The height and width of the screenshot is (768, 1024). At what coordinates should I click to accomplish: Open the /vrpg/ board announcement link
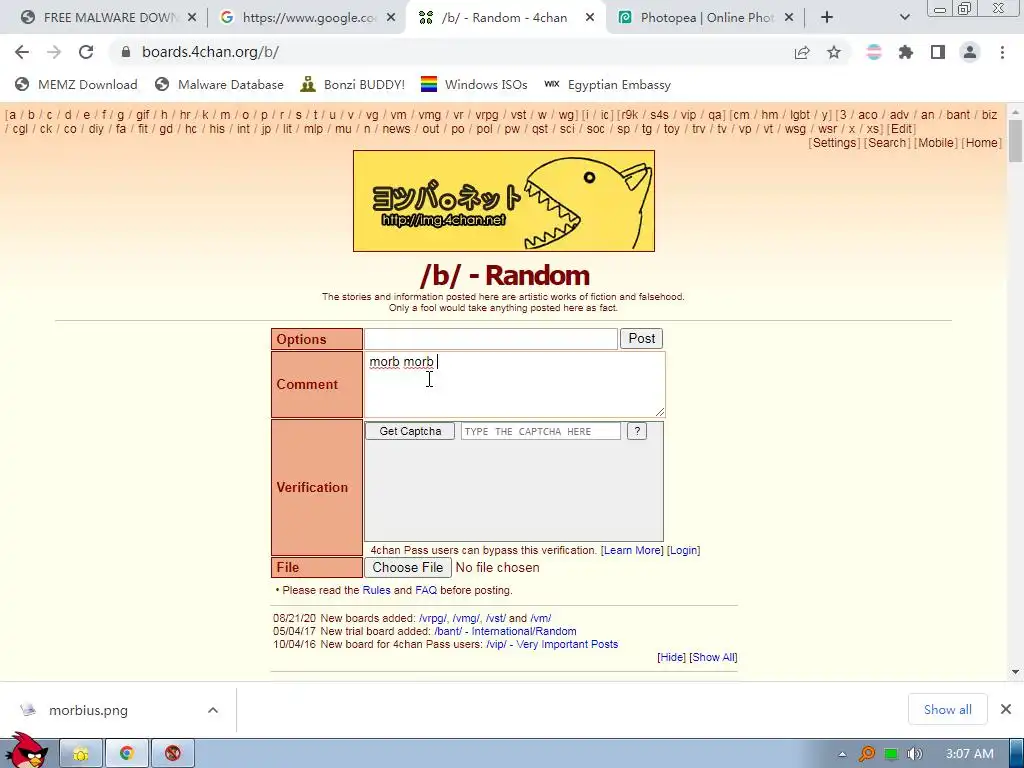[433, 618]
